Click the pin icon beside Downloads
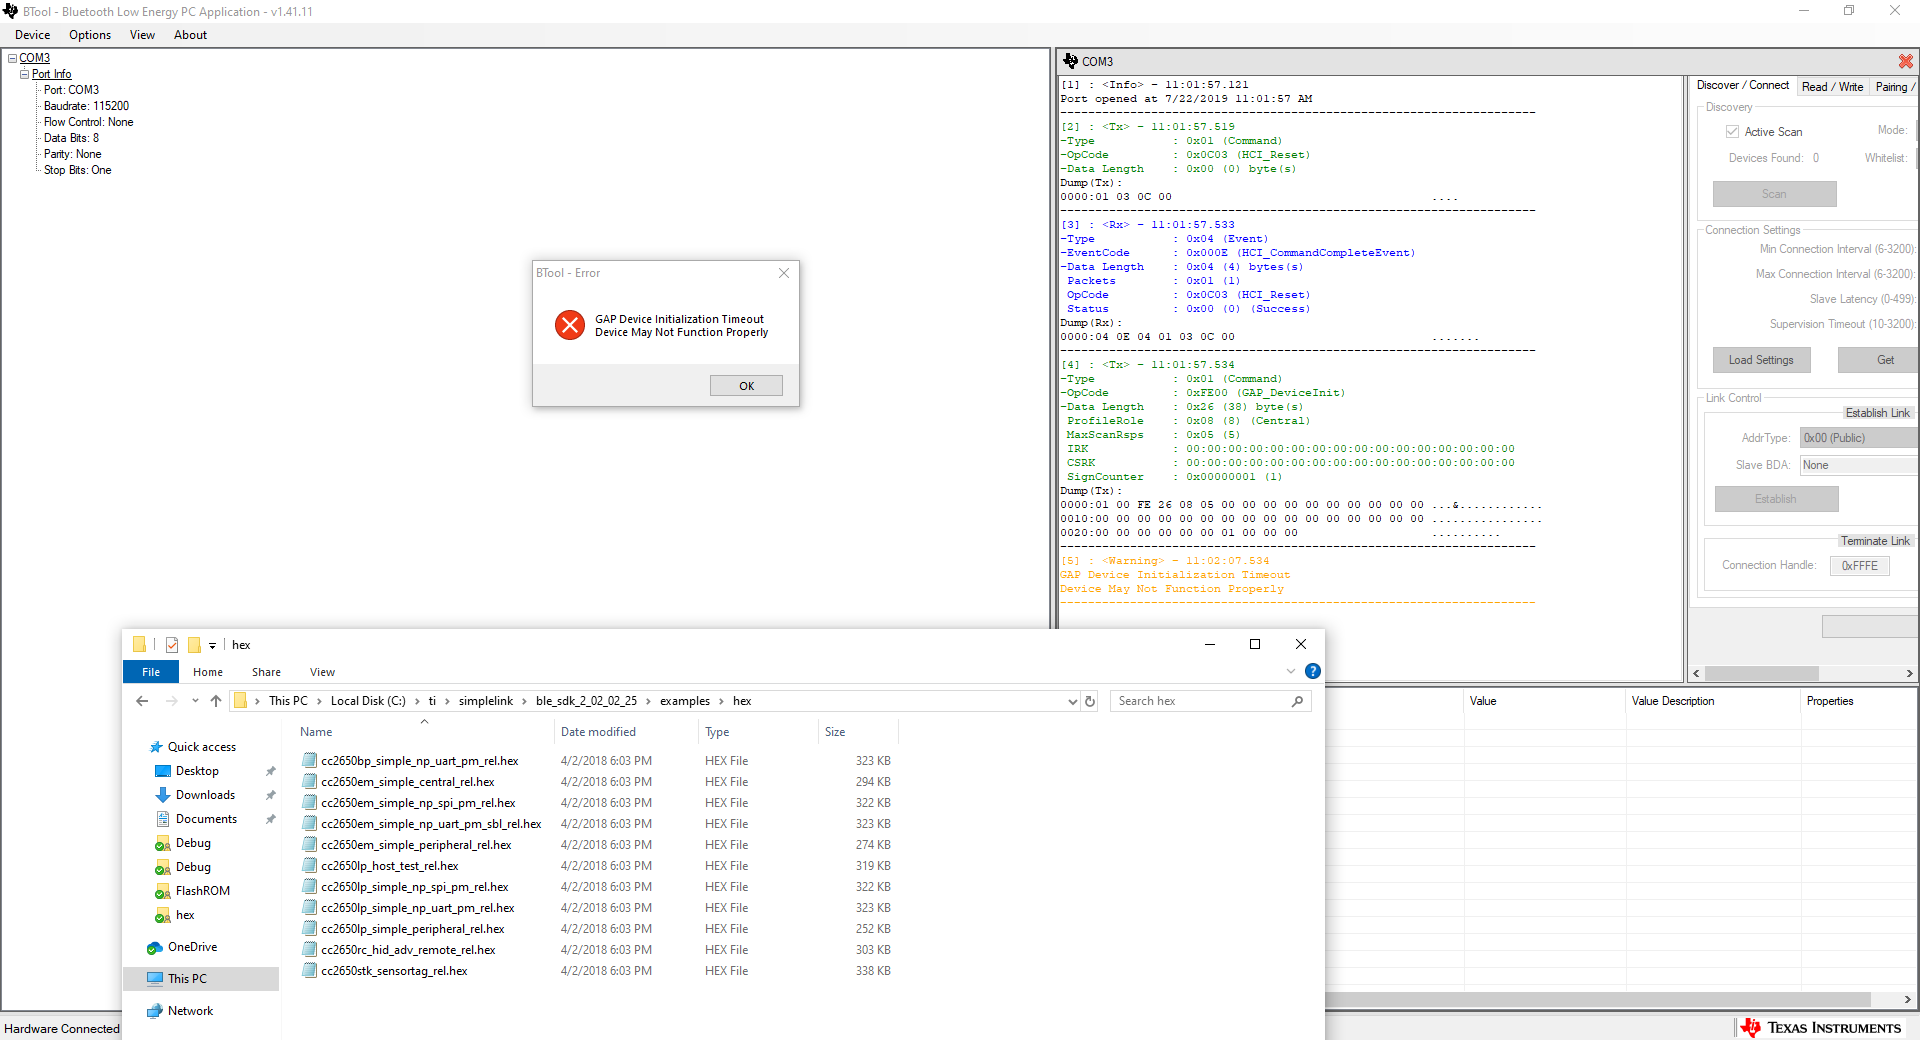This screenshot has height=1040, width=1920. [x=270, y=795]
